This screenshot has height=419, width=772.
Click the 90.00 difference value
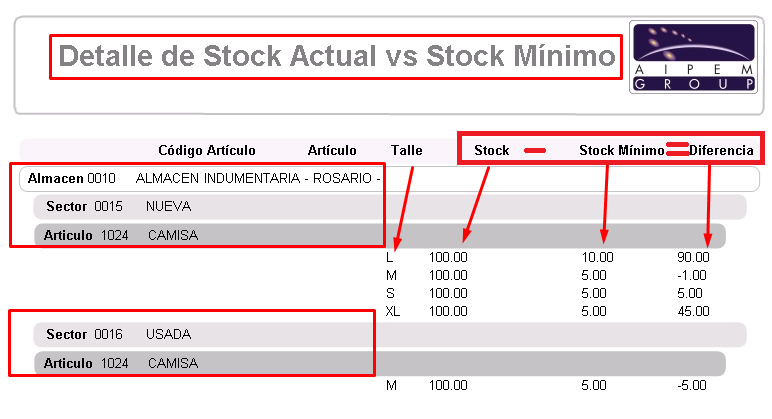click(693, 257)
